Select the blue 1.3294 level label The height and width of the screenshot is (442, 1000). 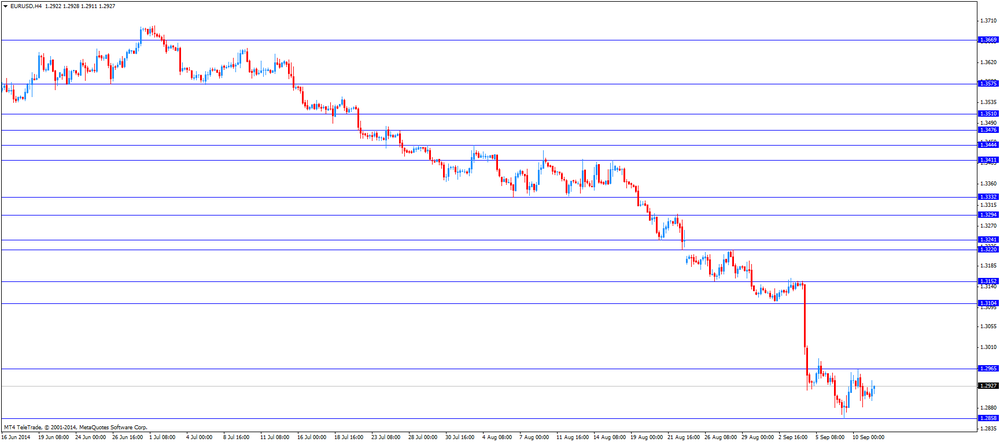(988, 215)
